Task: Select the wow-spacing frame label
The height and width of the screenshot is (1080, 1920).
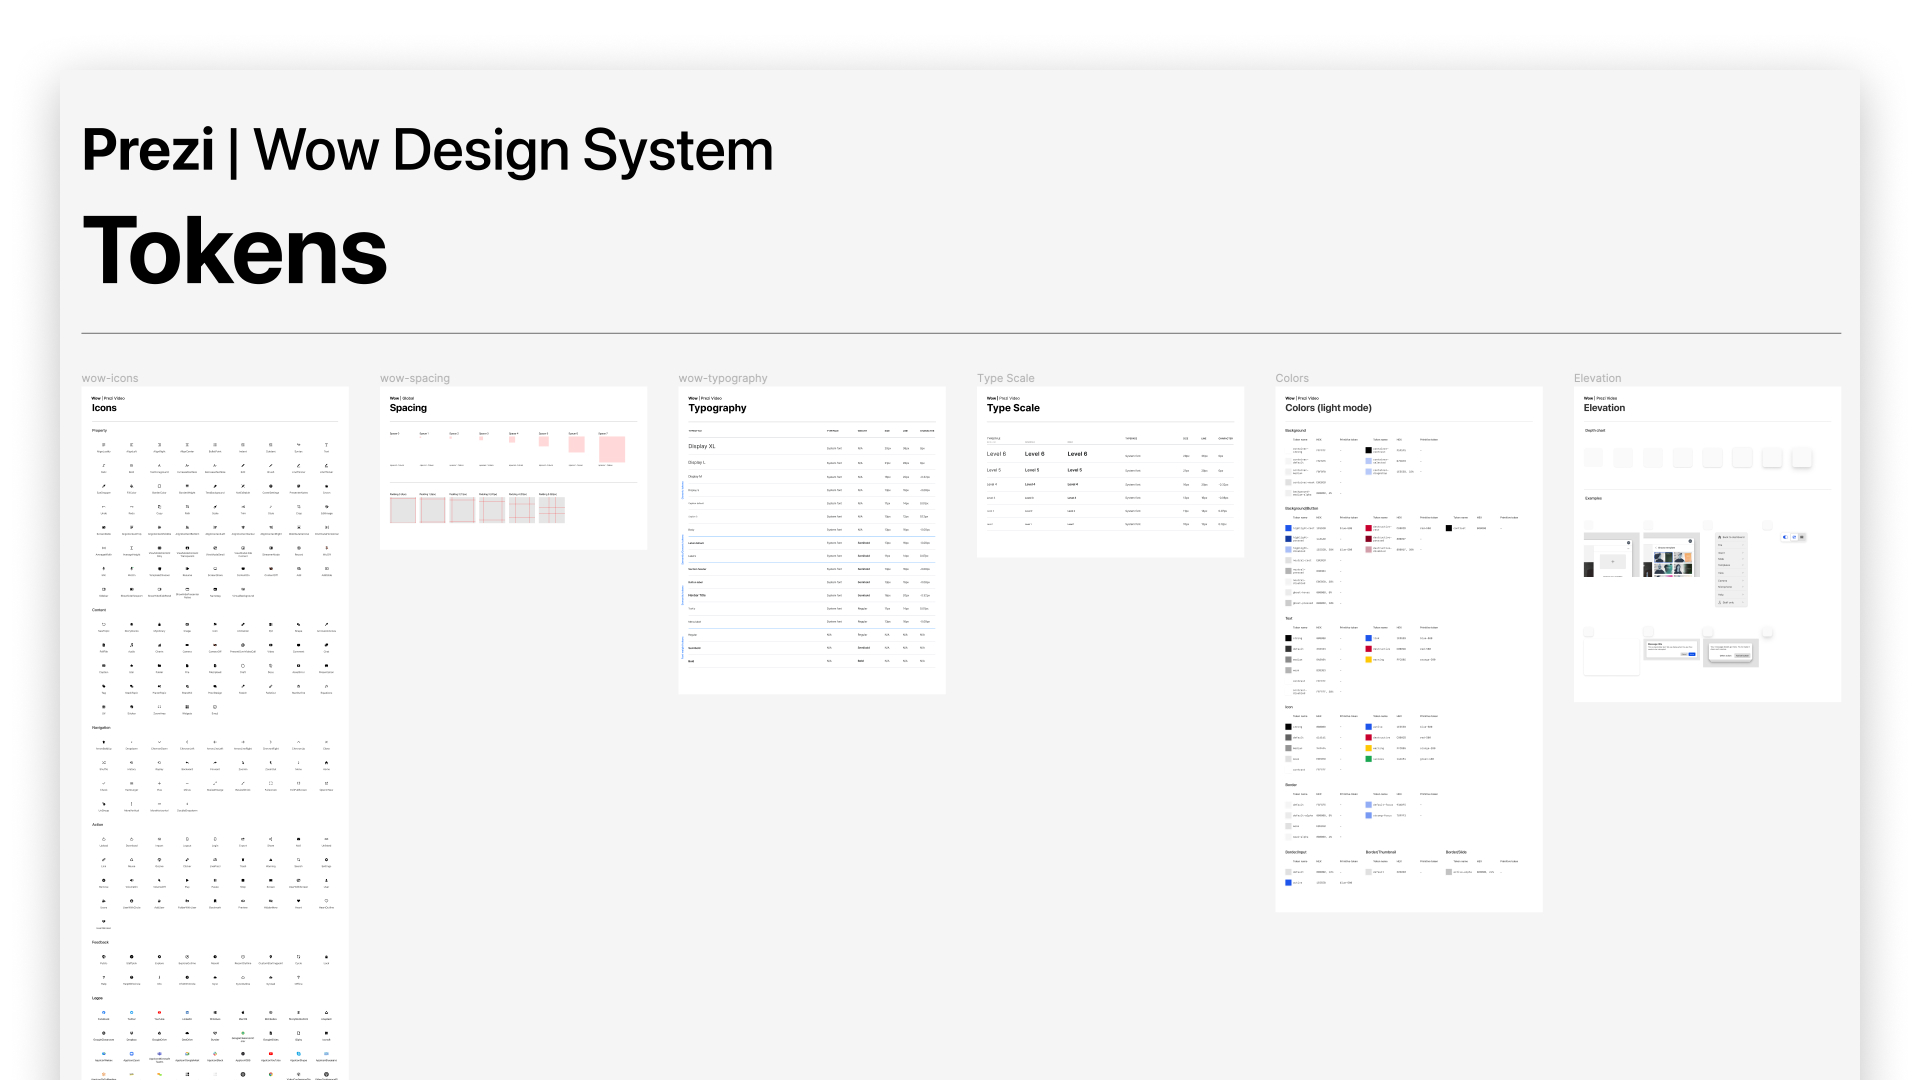Action: pyautogui.click(x=415, y=378)
